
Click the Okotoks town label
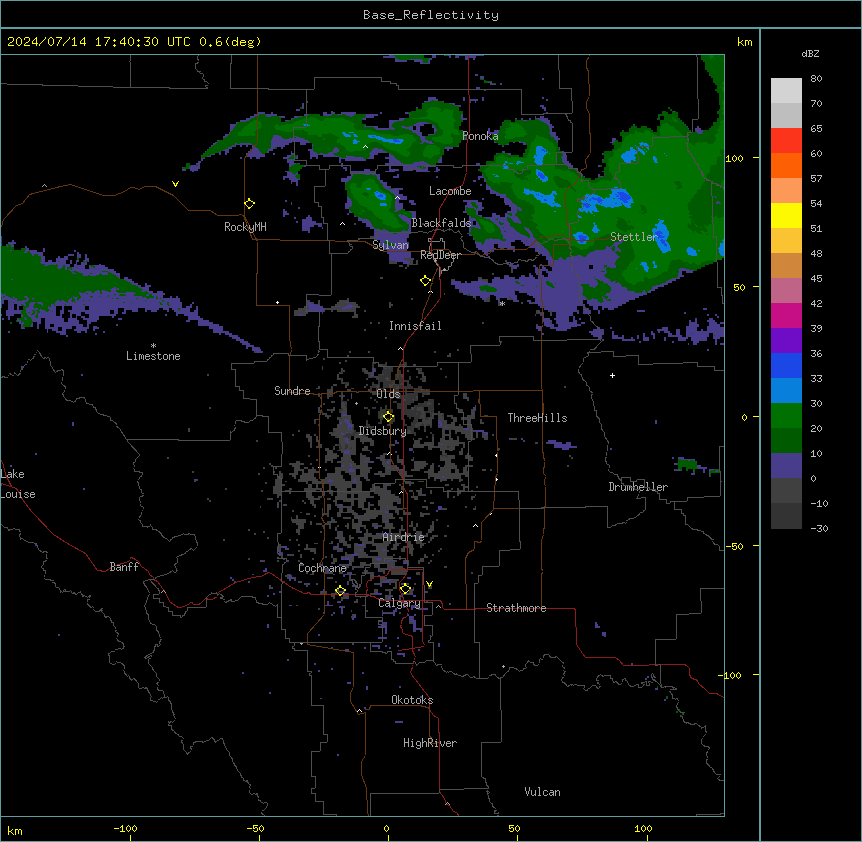click(412, 700)
